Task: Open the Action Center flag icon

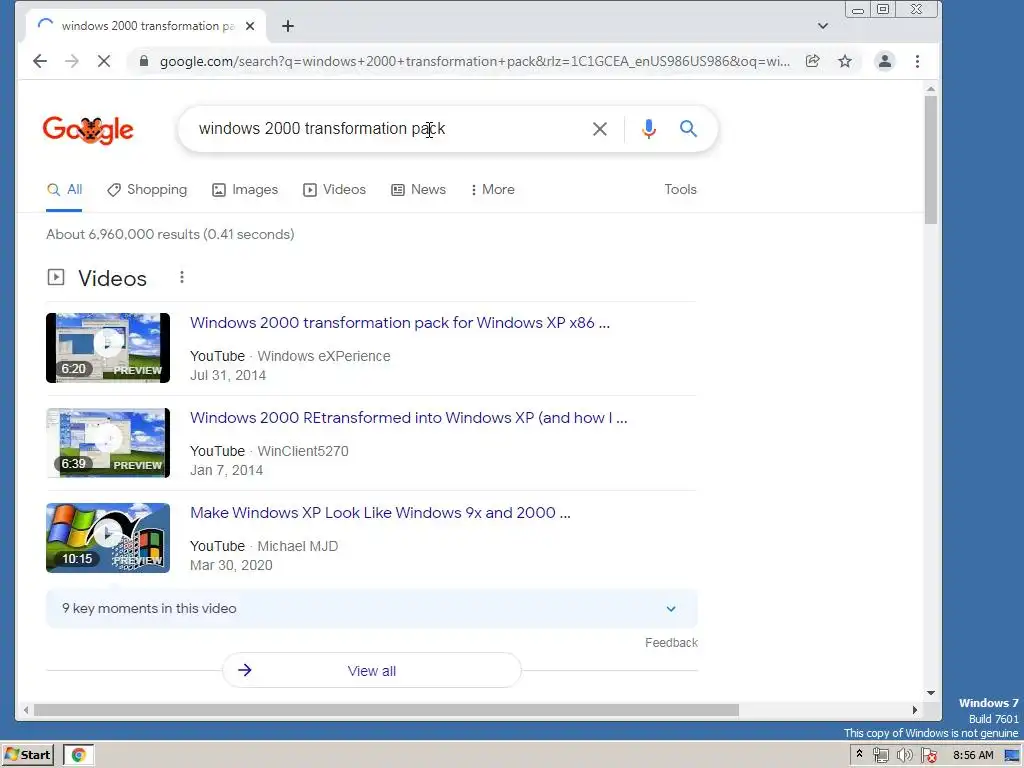Action: point(929,756)
